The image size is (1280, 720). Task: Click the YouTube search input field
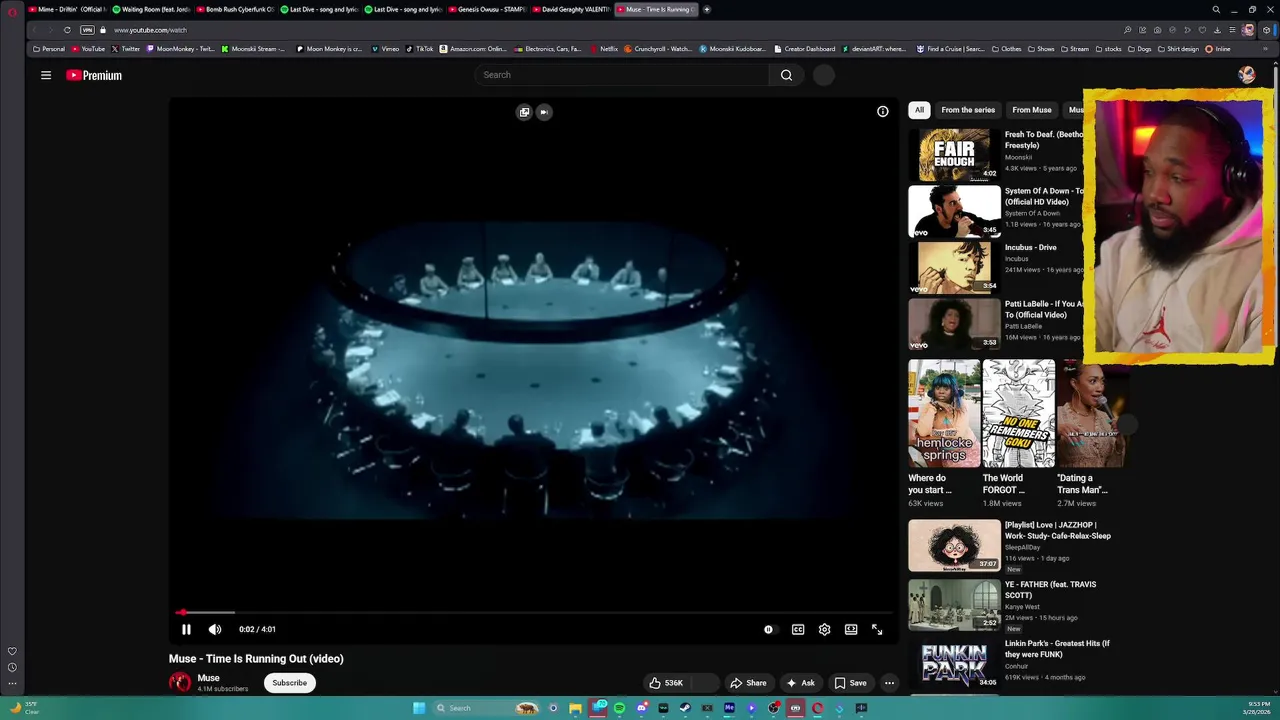pyautogui.click(x=622, y=75)
